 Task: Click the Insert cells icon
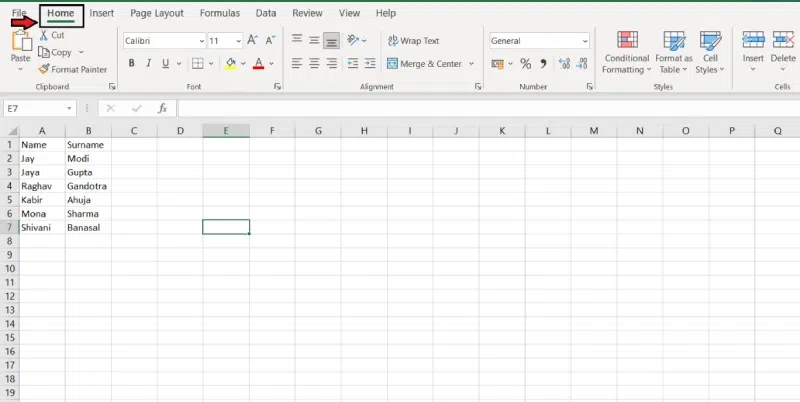coord(753,40)
